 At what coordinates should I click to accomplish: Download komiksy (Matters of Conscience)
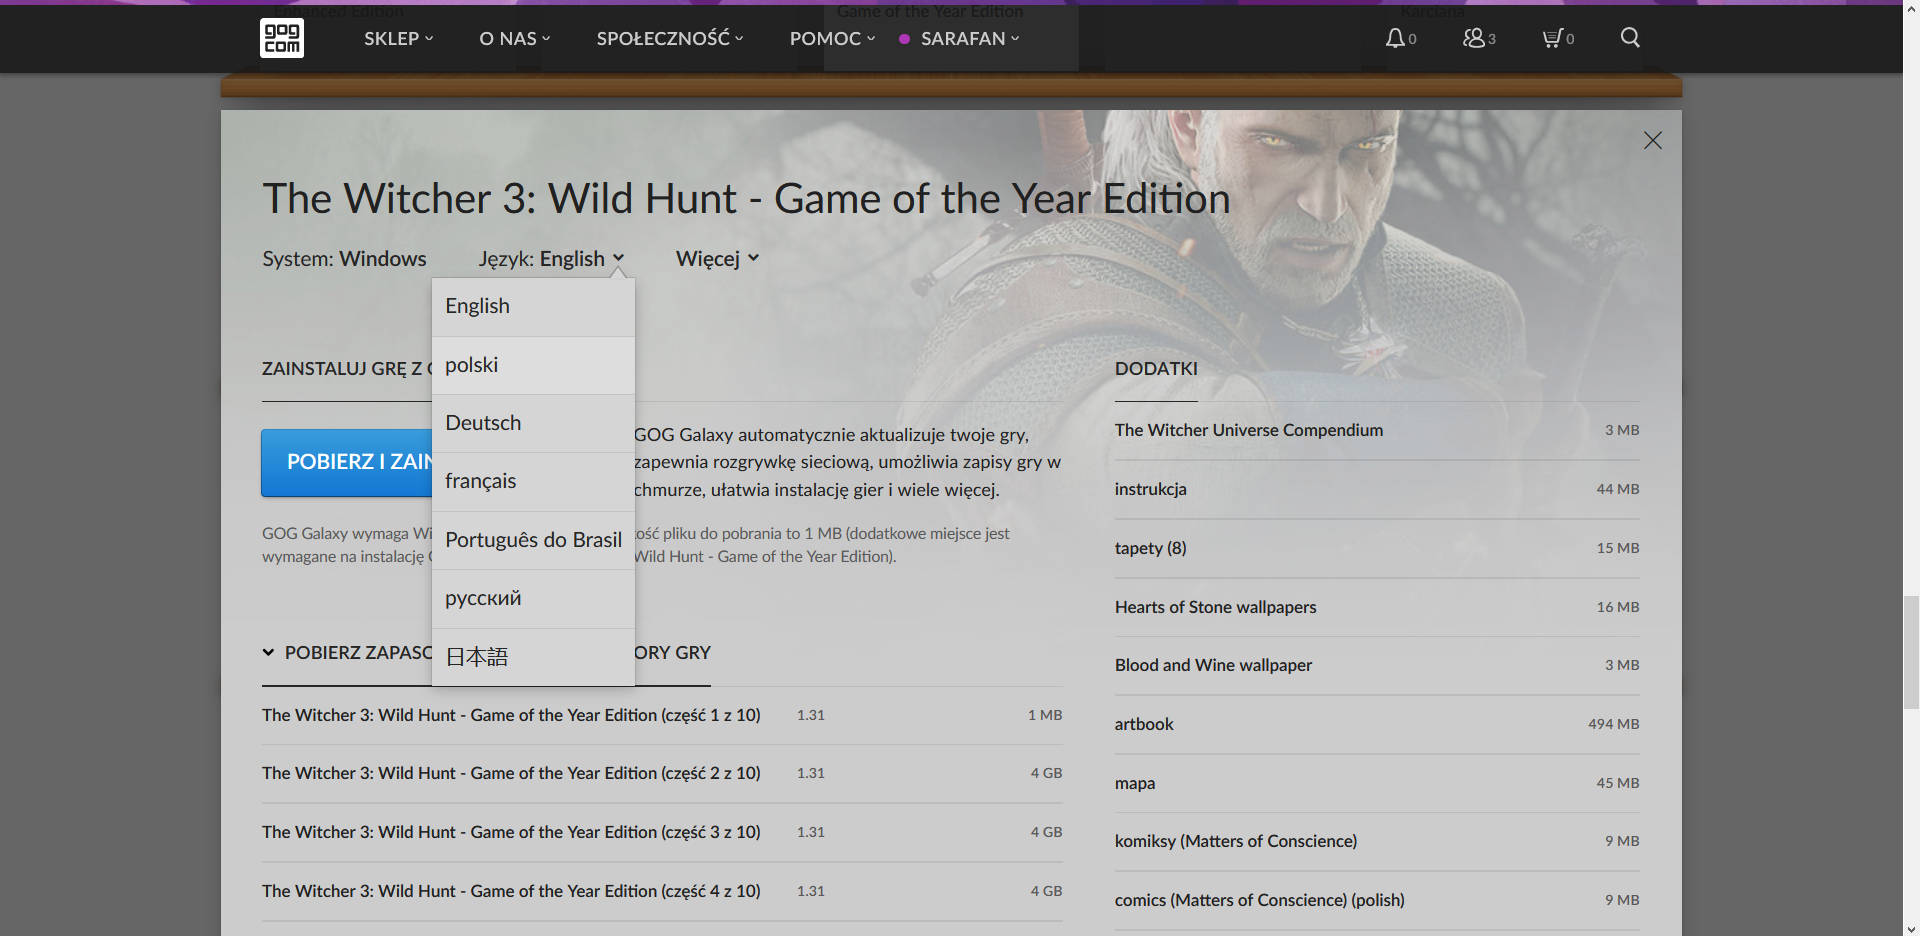1377,841
